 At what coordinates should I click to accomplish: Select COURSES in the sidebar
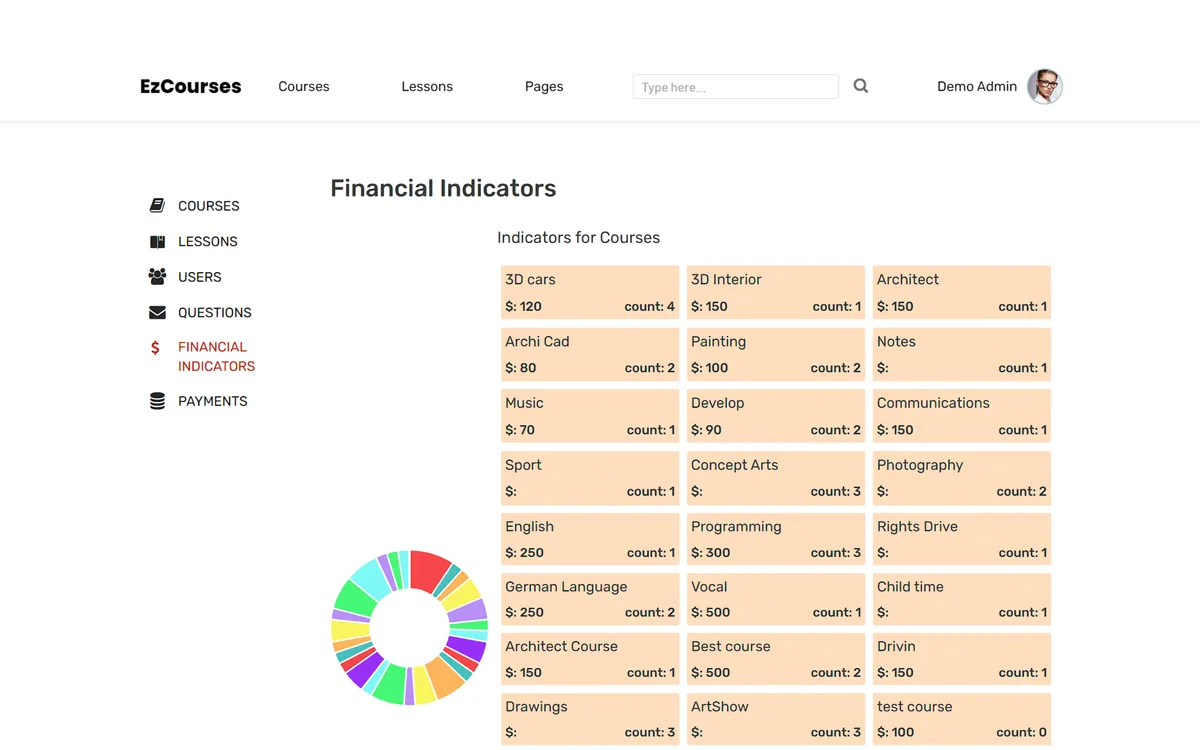(209, 206)
